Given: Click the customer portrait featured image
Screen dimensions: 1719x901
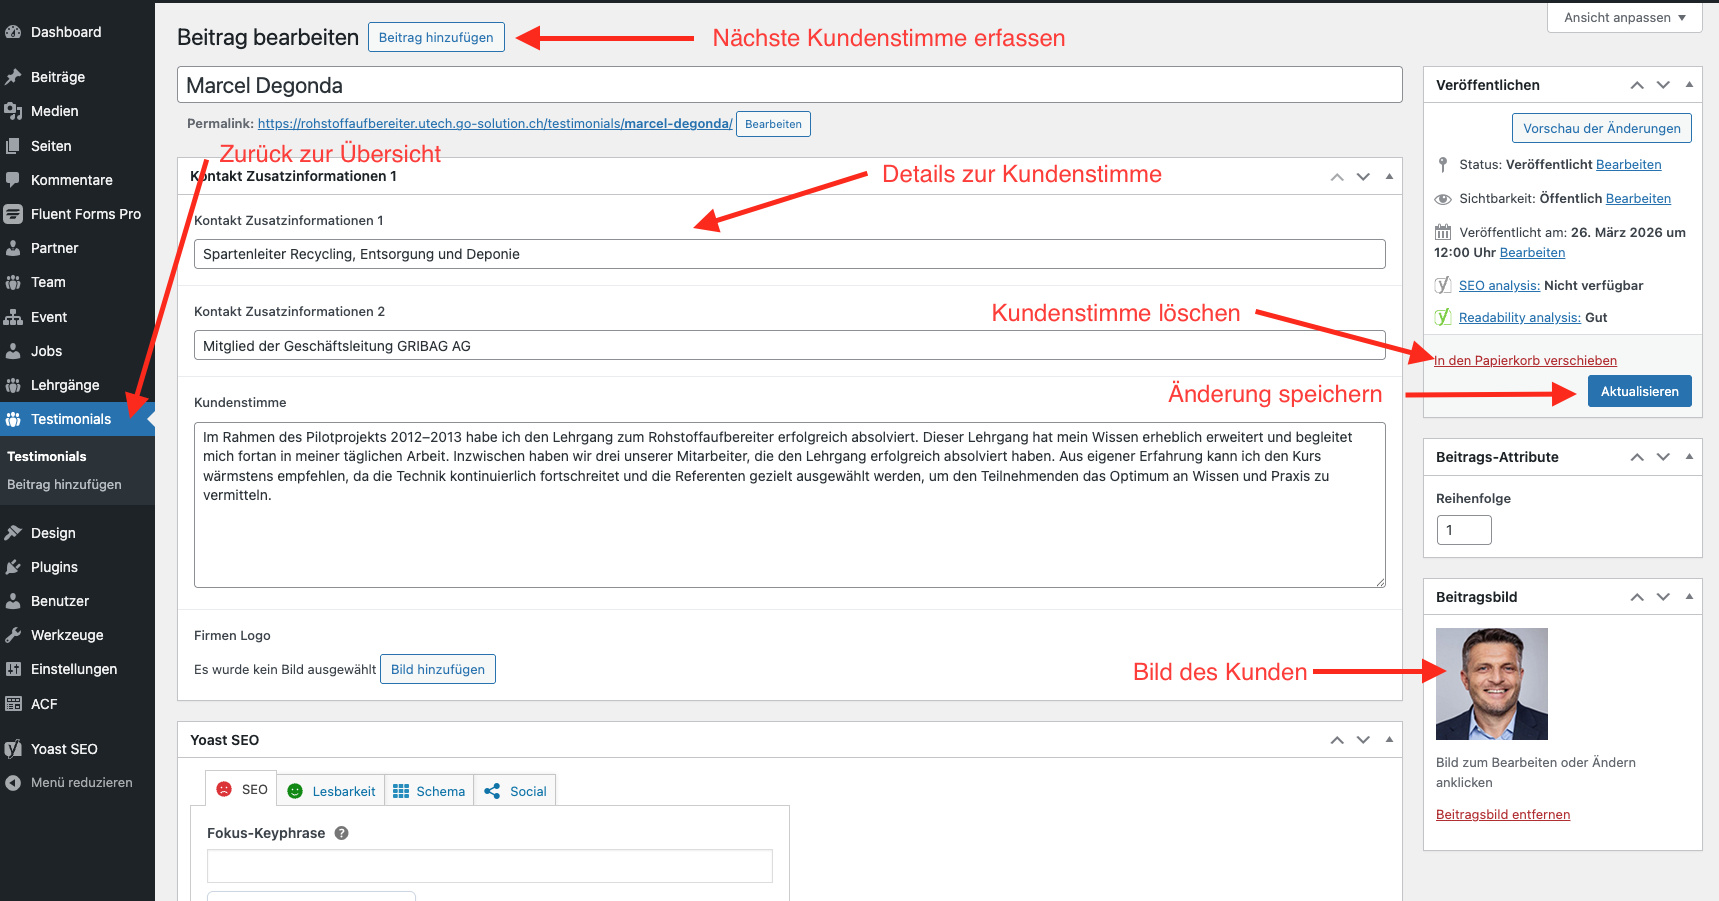Looking at the screenshot, I should click(x=1492, y=684).
